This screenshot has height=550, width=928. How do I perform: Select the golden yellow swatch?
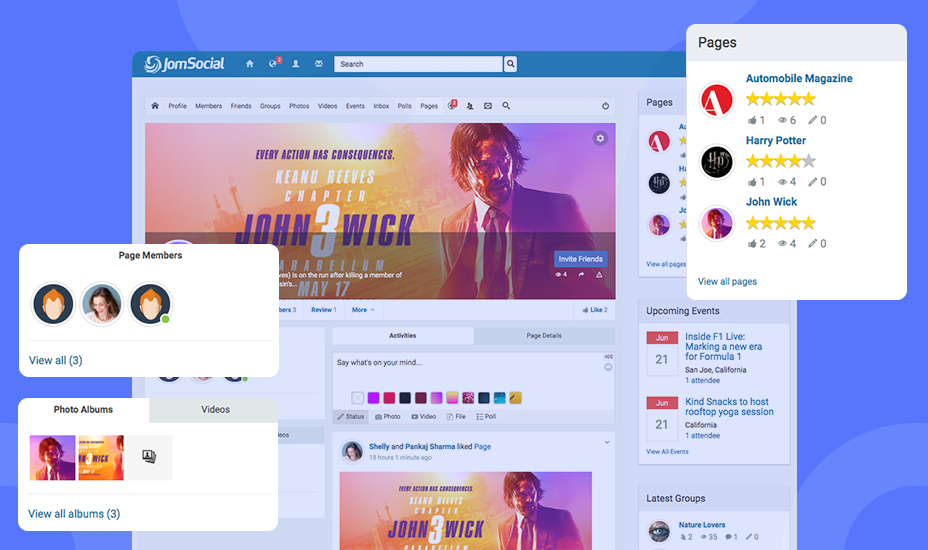tap(515, 398)
